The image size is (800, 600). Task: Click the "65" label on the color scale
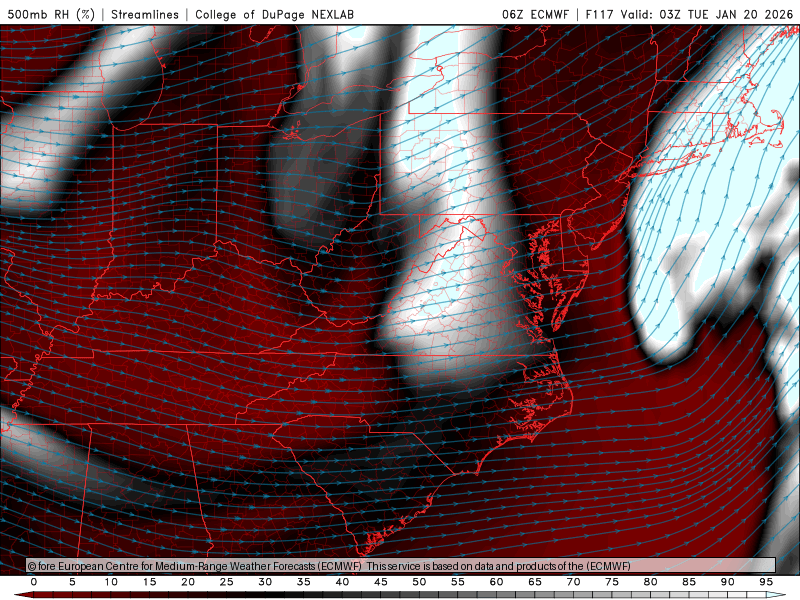tap(535, 582)
